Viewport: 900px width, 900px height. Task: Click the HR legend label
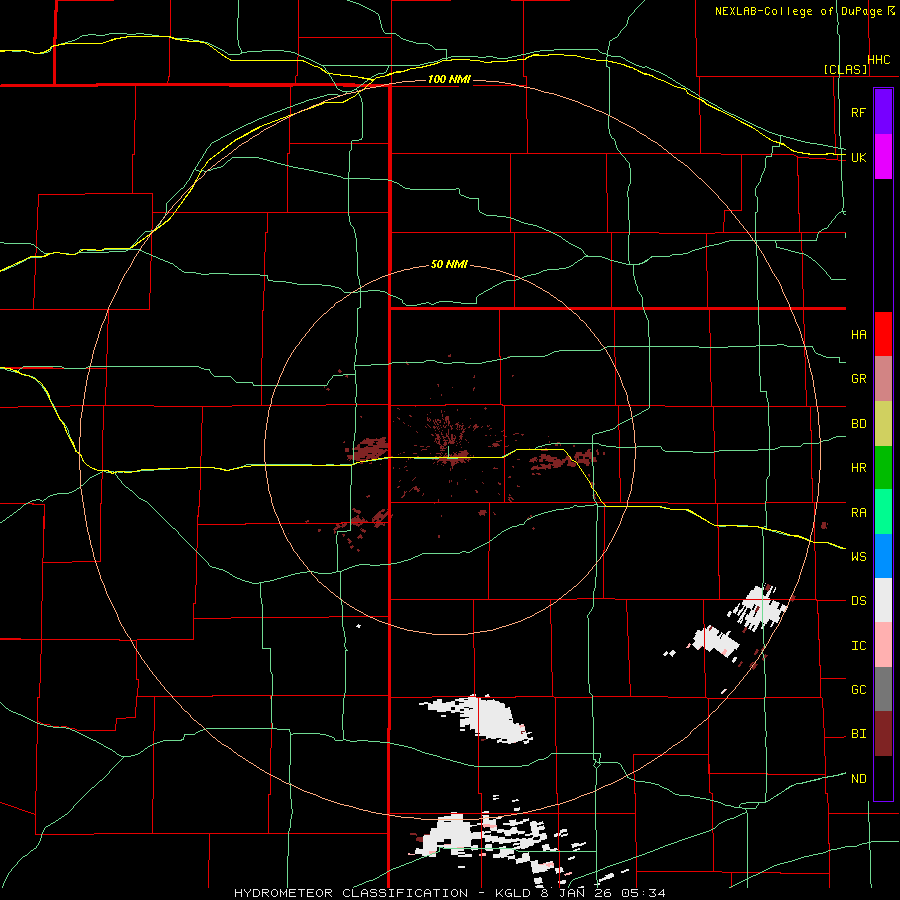pyautogui.click(x=858, y=468)
